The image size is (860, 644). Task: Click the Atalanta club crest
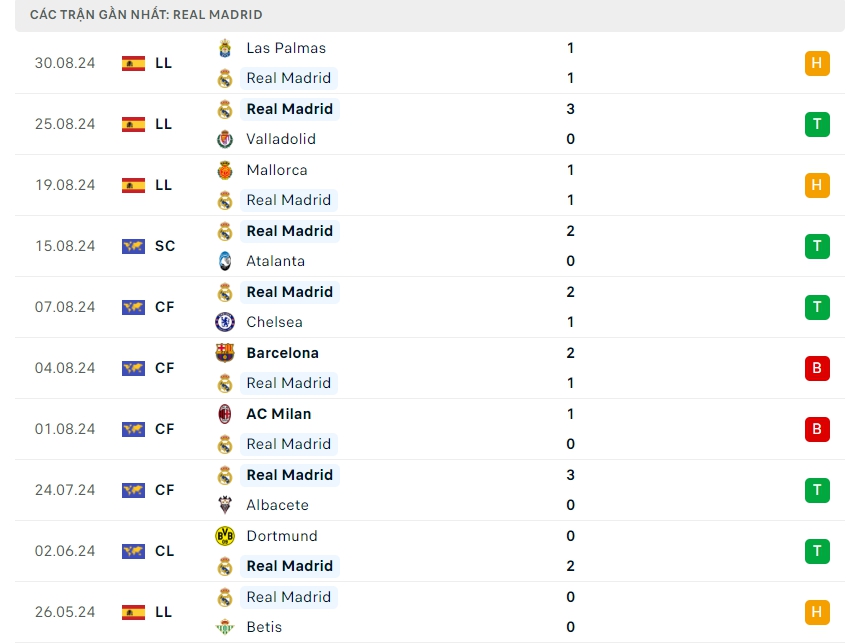(225, 261)
